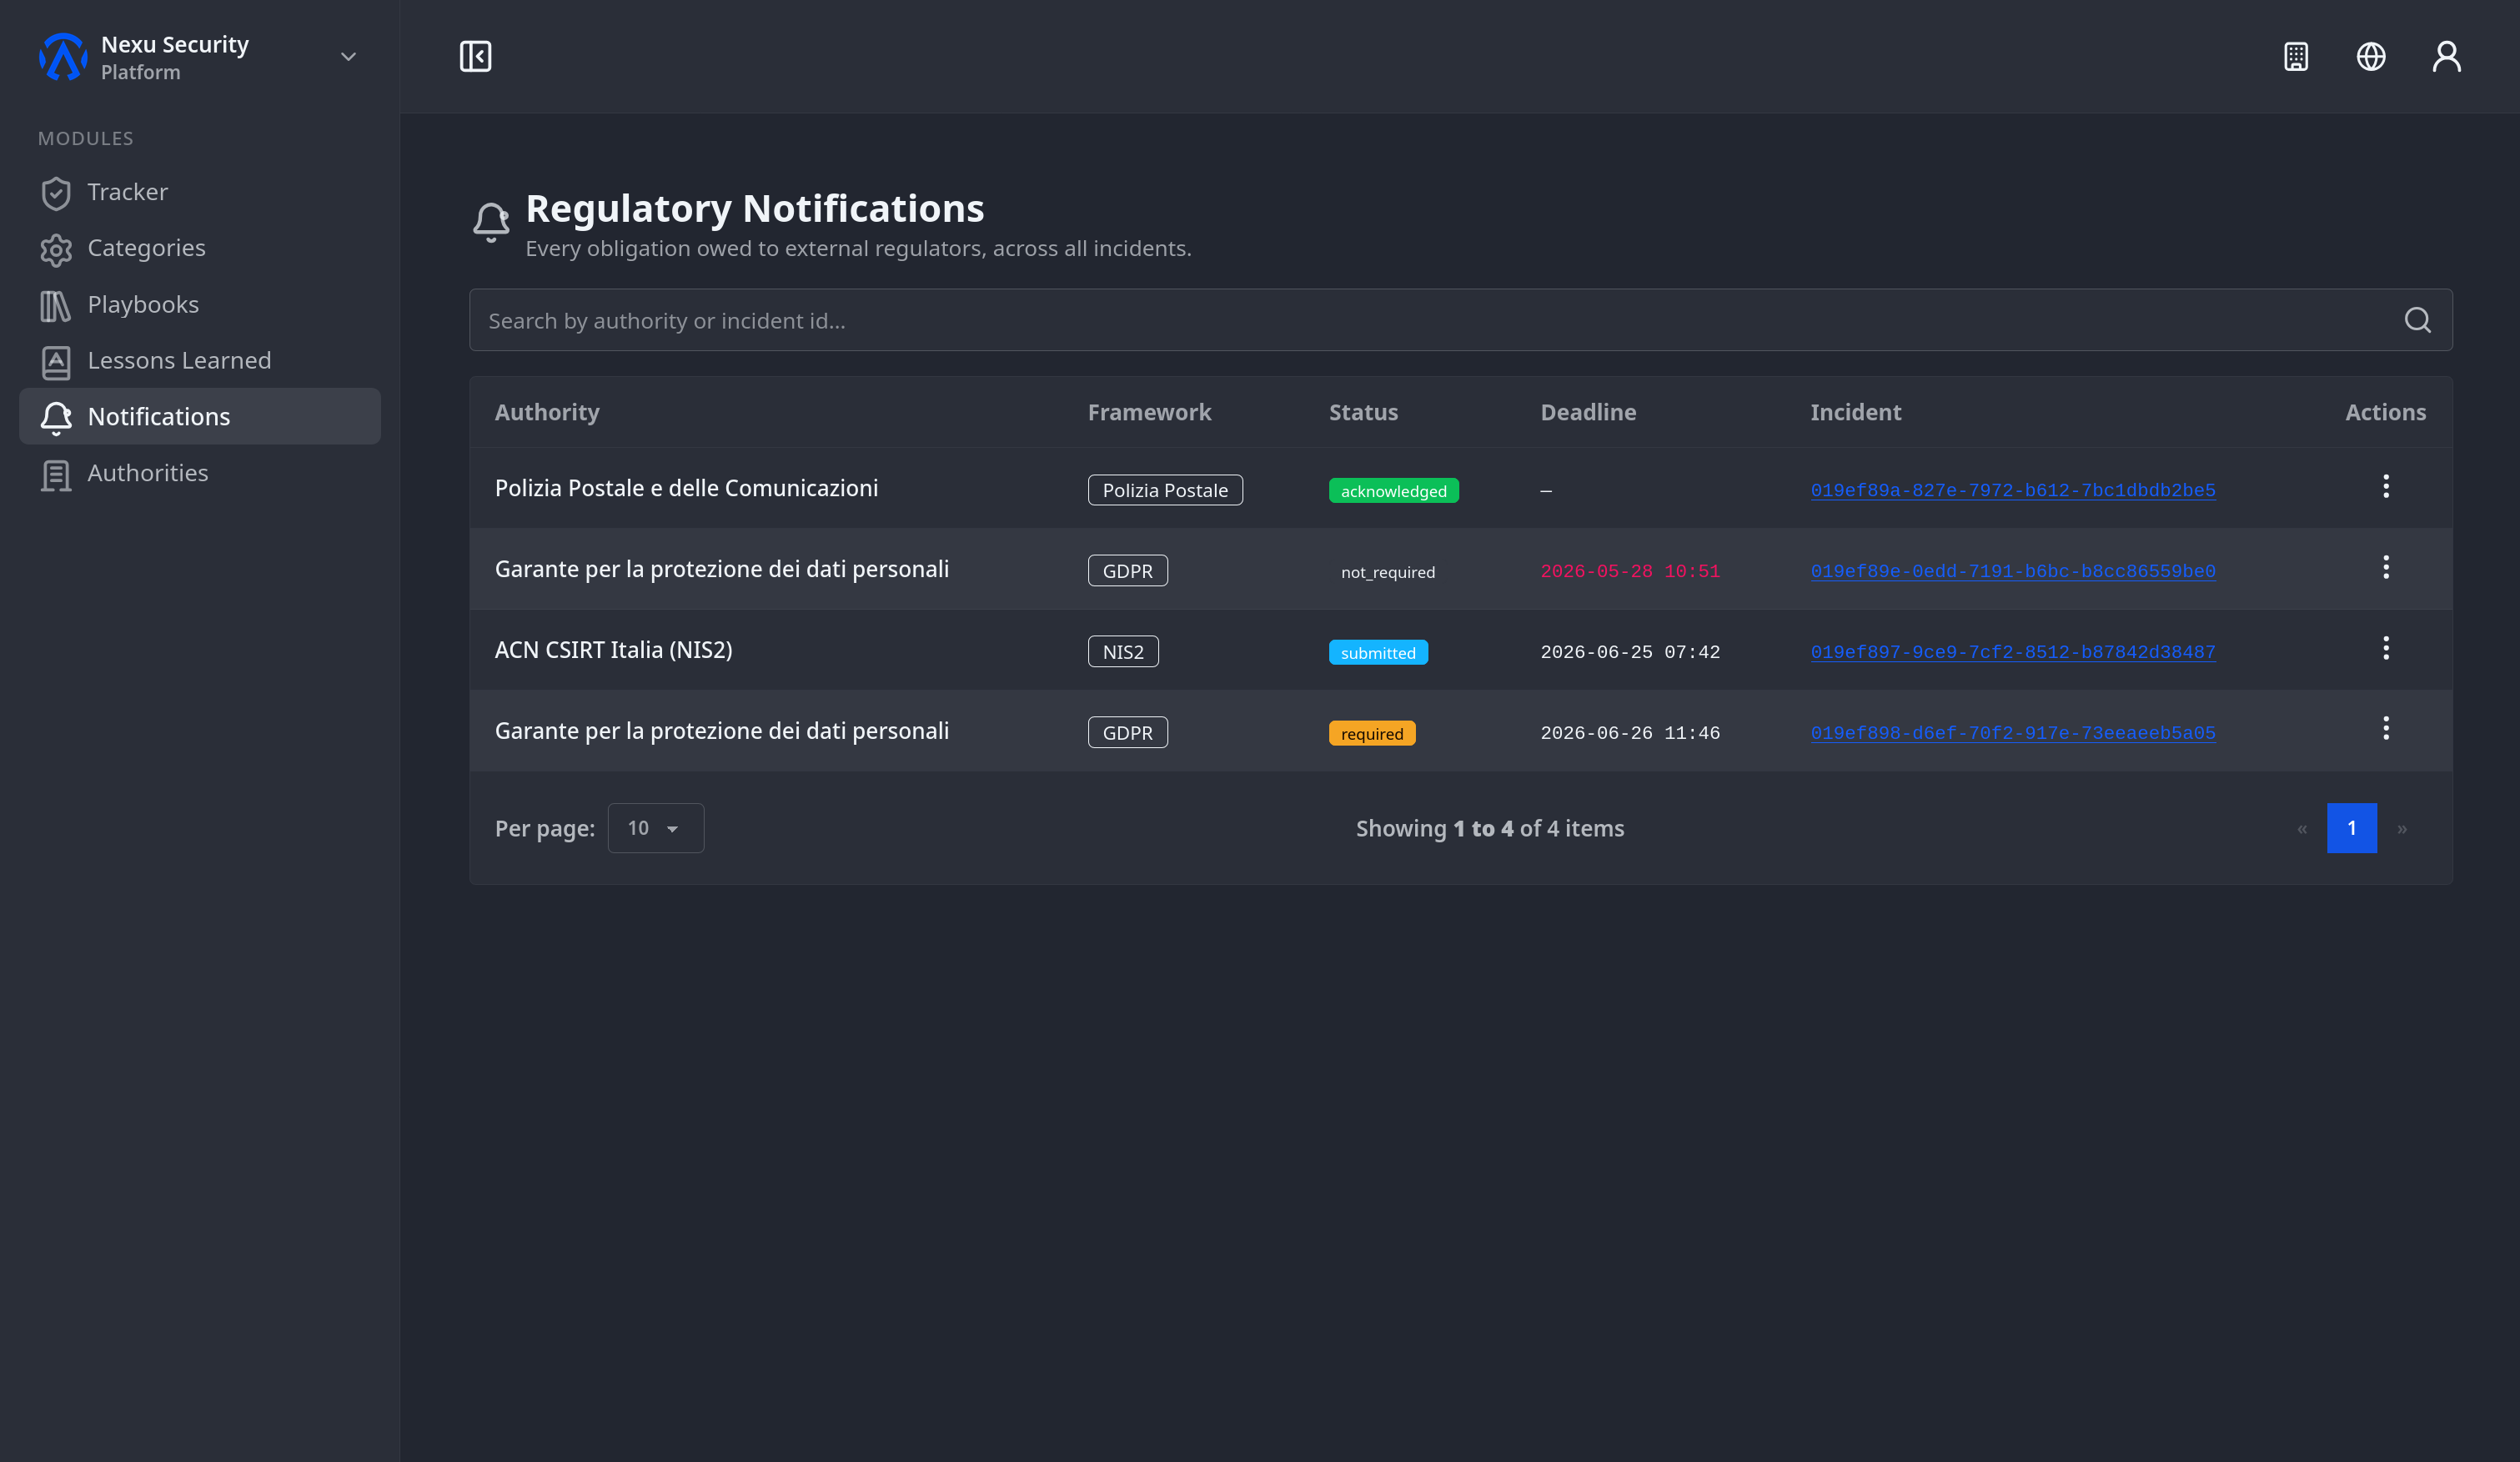Viewport: 2520px width, 1462px height.
Task: Open actions menu for Polizia Postale row
Action: [x=2385, y=487]
